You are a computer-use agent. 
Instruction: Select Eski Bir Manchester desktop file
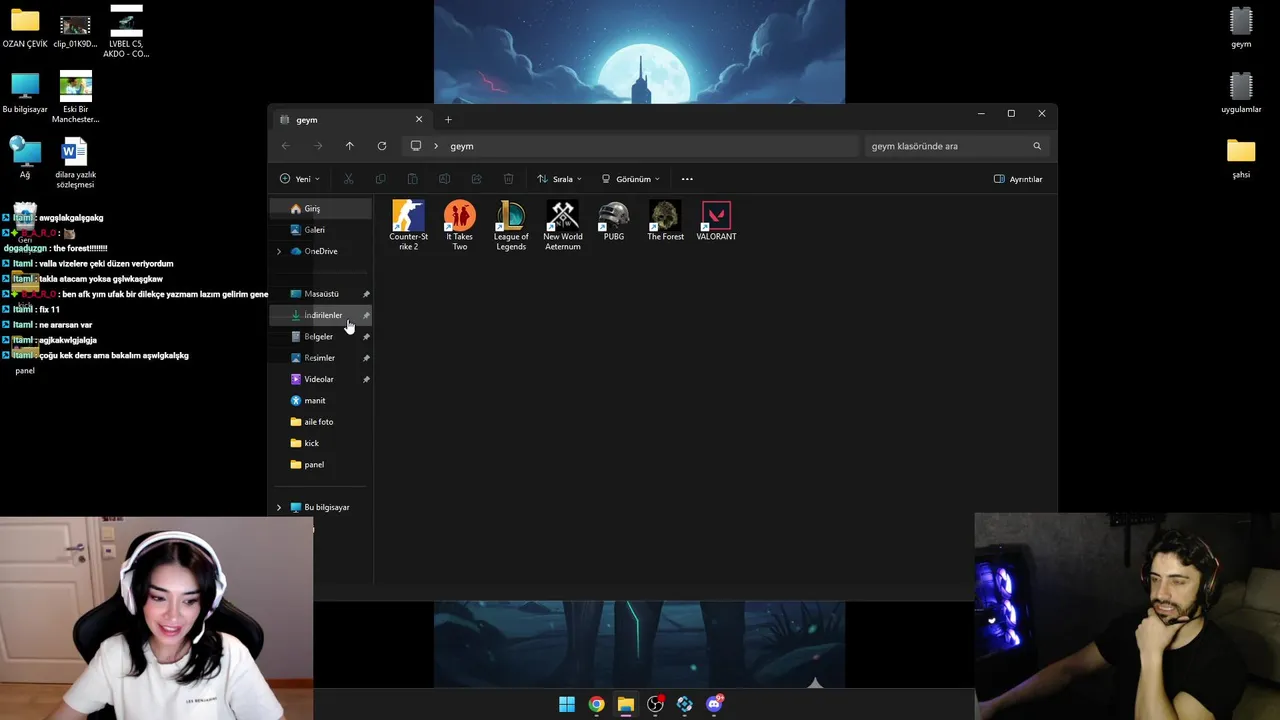pyautogui.click(x=75, y=97)
